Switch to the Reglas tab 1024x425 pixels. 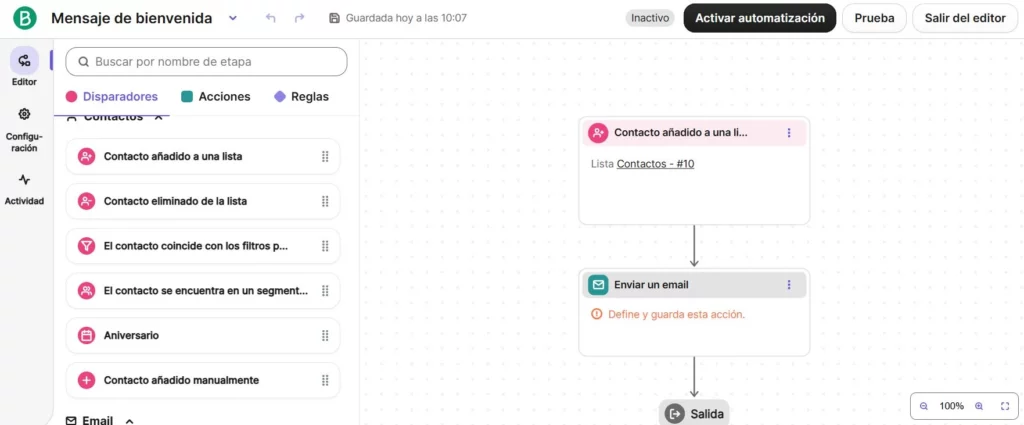click(x=301, y=97)
